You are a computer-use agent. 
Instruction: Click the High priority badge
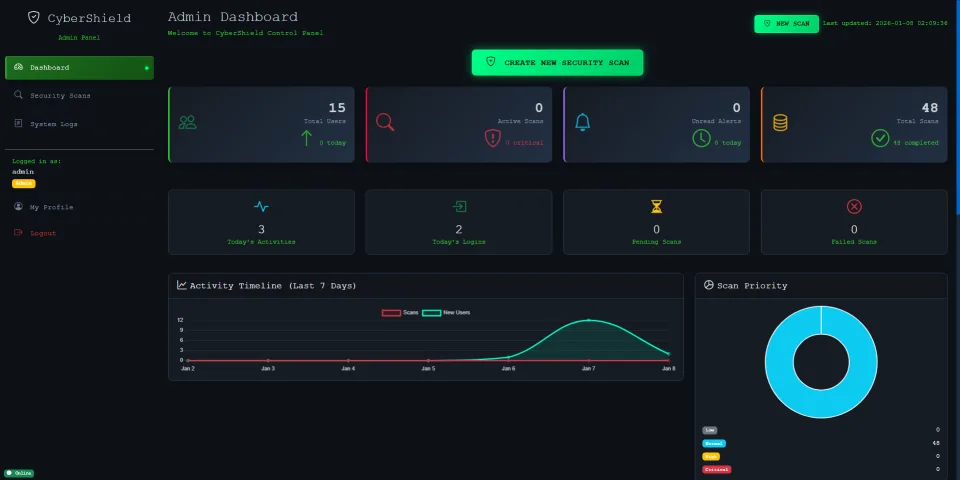(x=711, y=457)
